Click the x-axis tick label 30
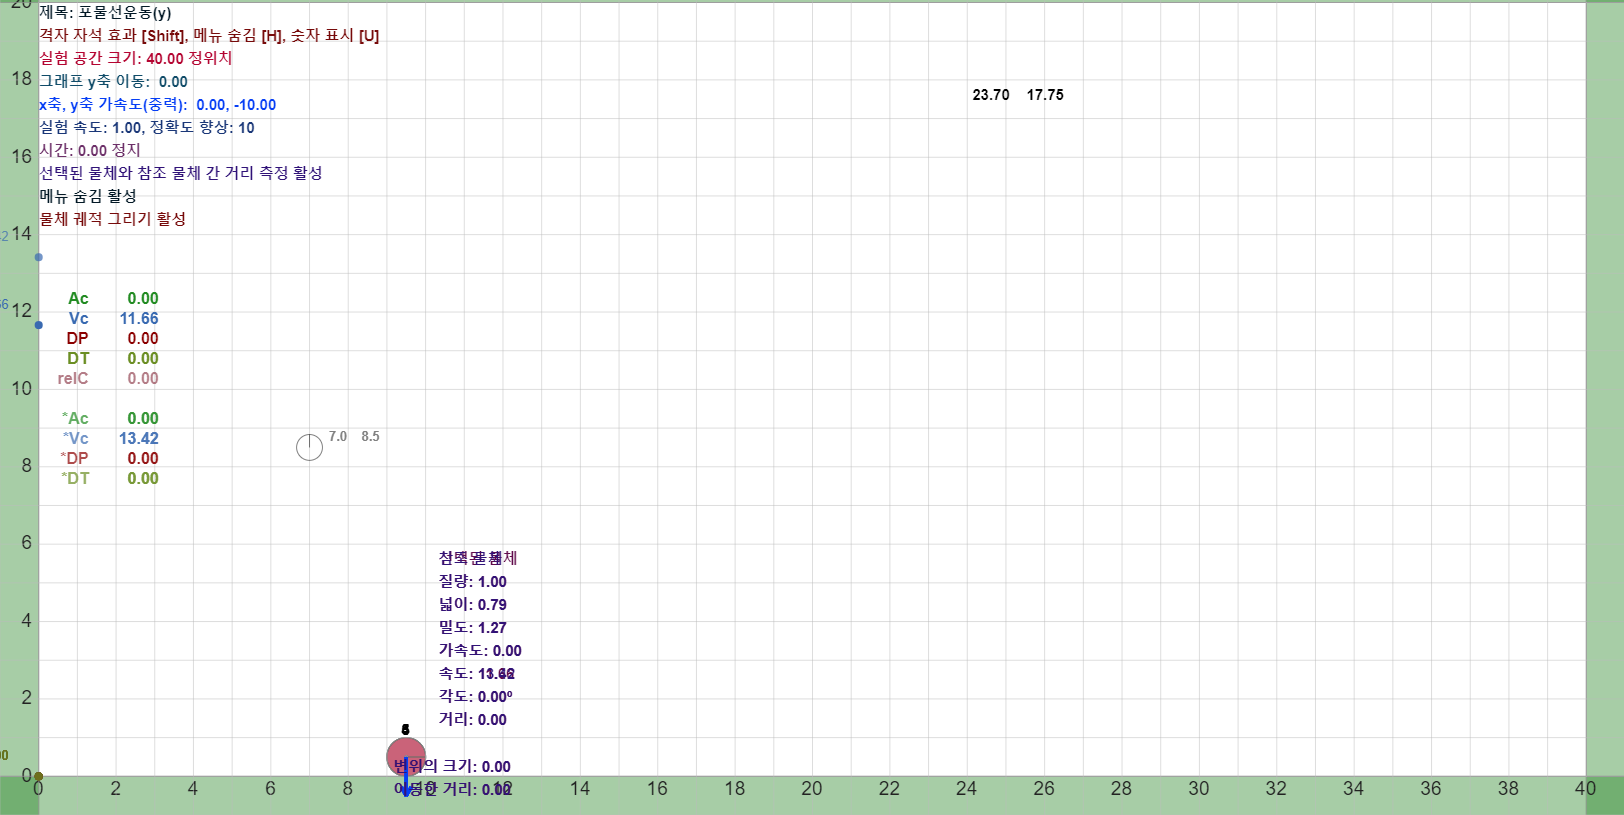This screenshot has height=815, width=1624. (1199, 788)
